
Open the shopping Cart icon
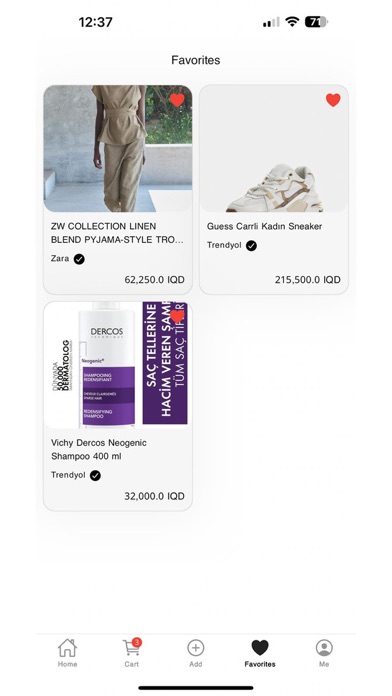click(131, 648)
